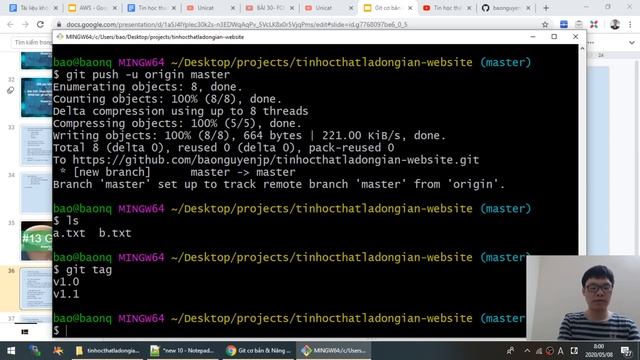Minimize the MINGW64 terminal window

coord(533,37)
